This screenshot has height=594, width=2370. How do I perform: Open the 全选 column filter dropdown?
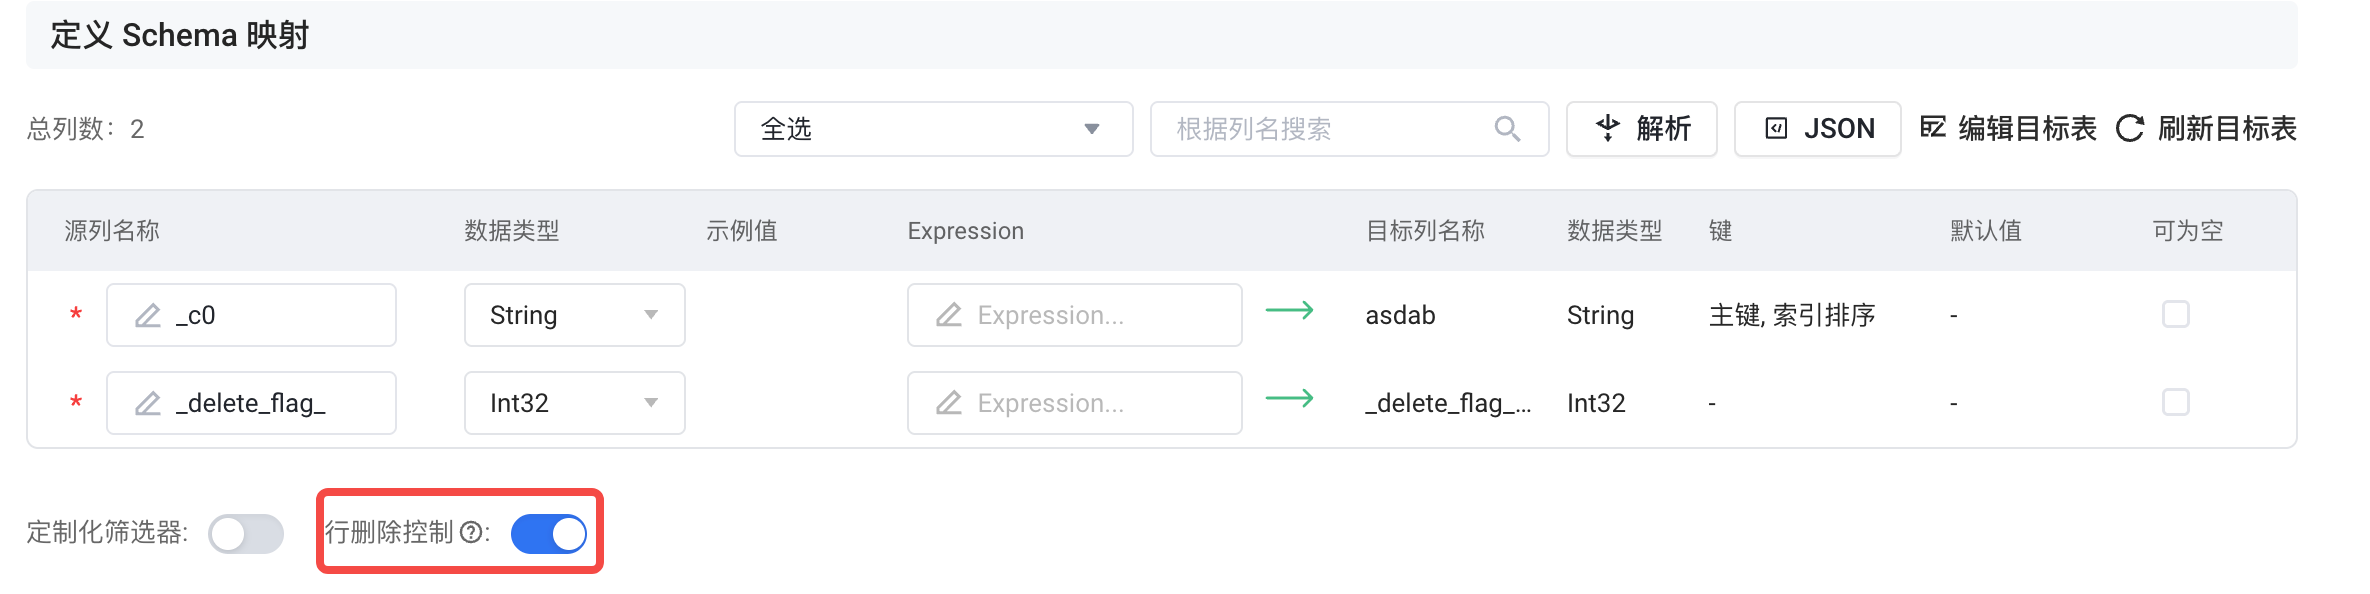(932, 129)
